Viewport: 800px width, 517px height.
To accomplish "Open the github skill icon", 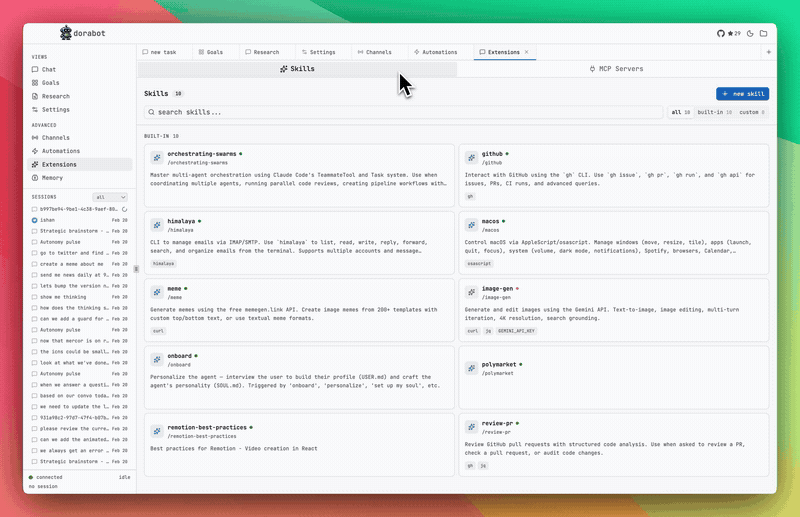I will (471, 158).
